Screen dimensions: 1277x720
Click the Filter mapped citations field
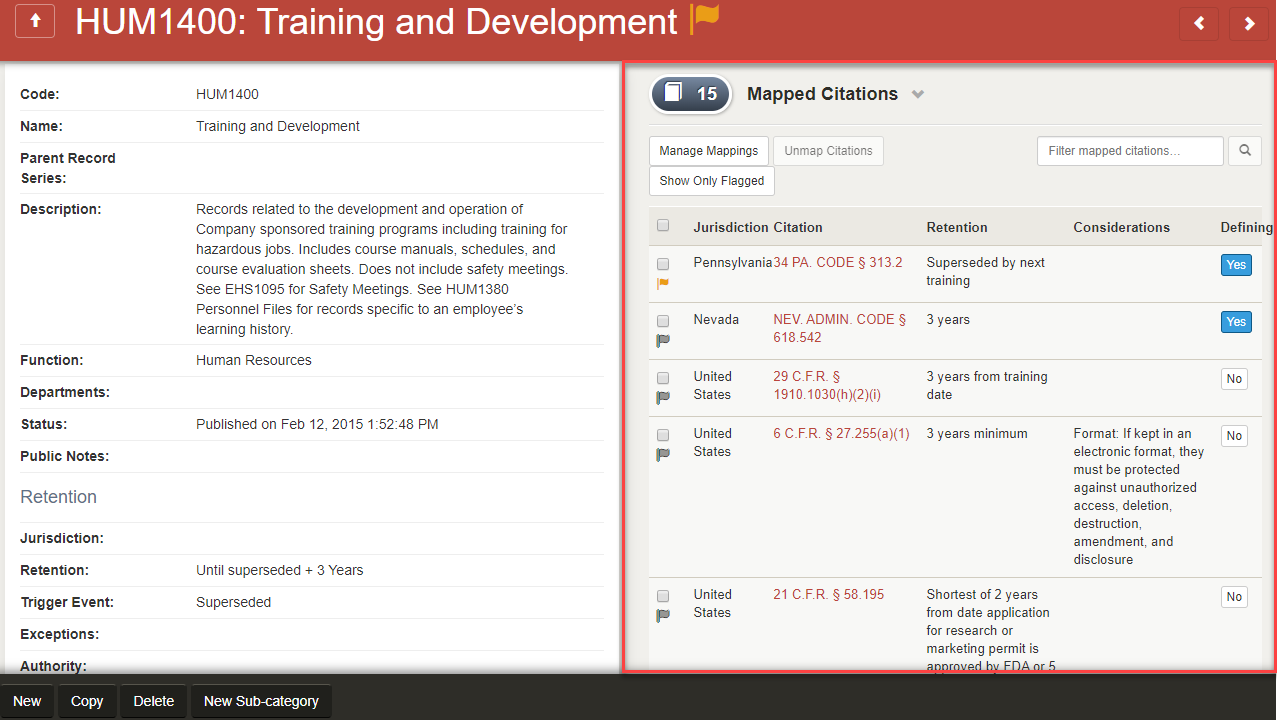(x=1130, y=151)
